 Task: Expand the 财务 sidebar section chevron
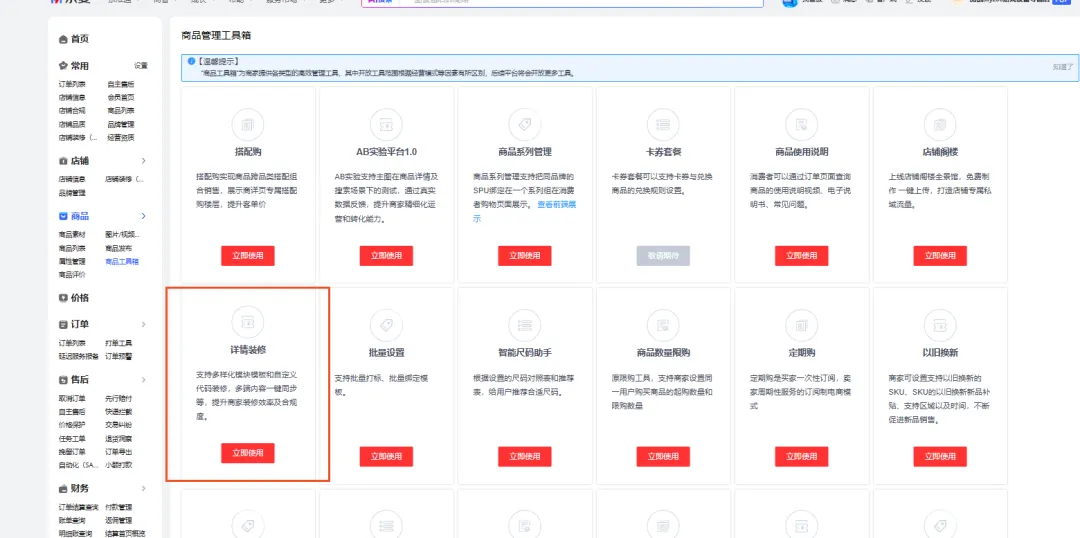[x=144, y=488]
